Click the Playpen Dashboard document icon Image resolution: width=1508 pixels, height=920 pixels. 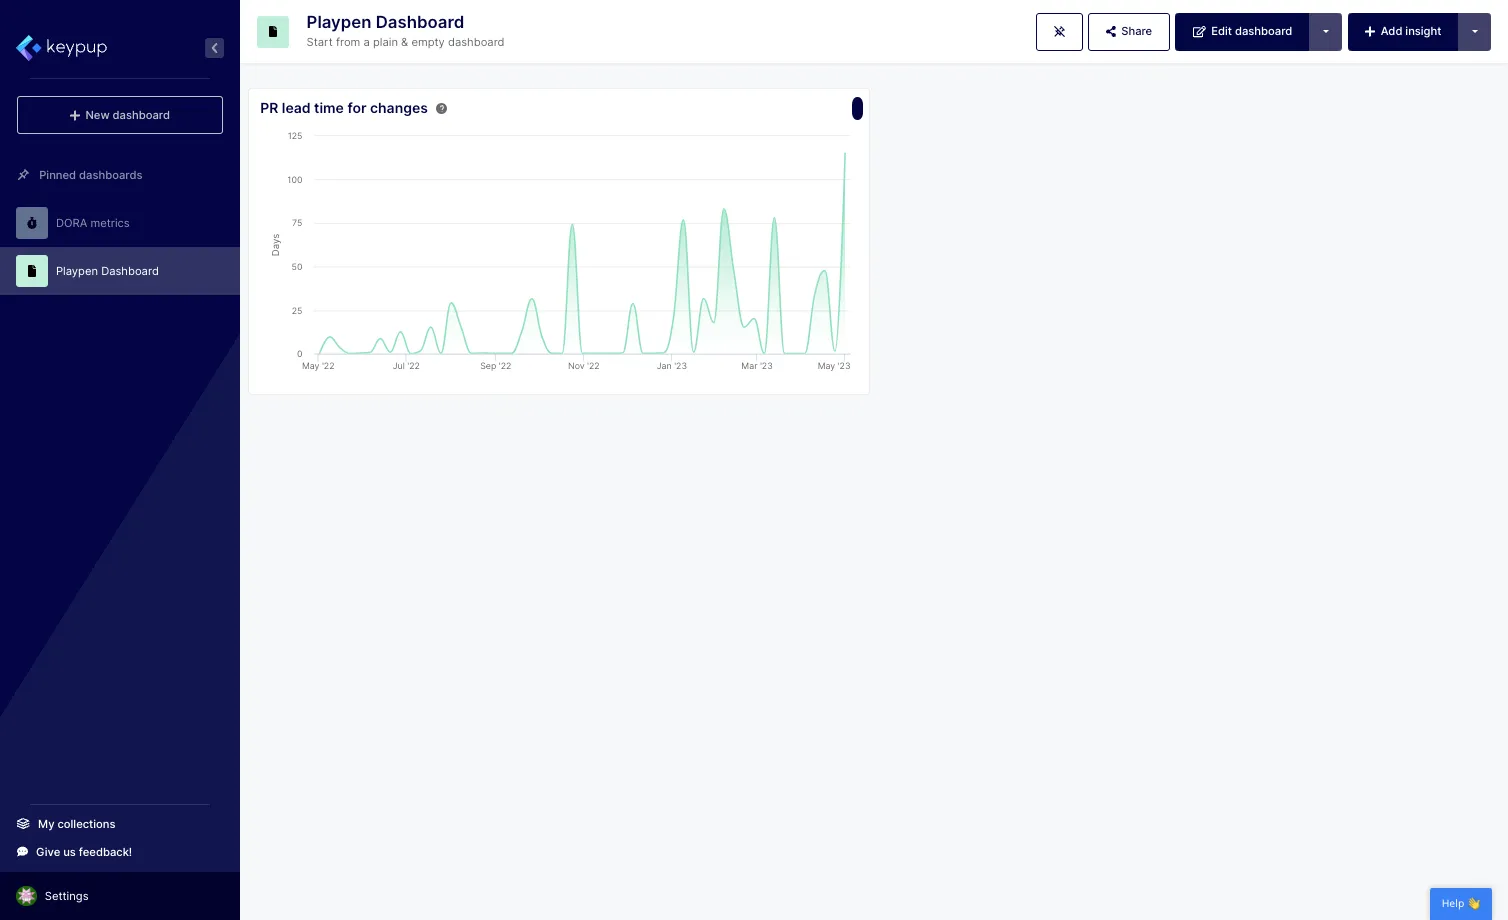point(32,271)
